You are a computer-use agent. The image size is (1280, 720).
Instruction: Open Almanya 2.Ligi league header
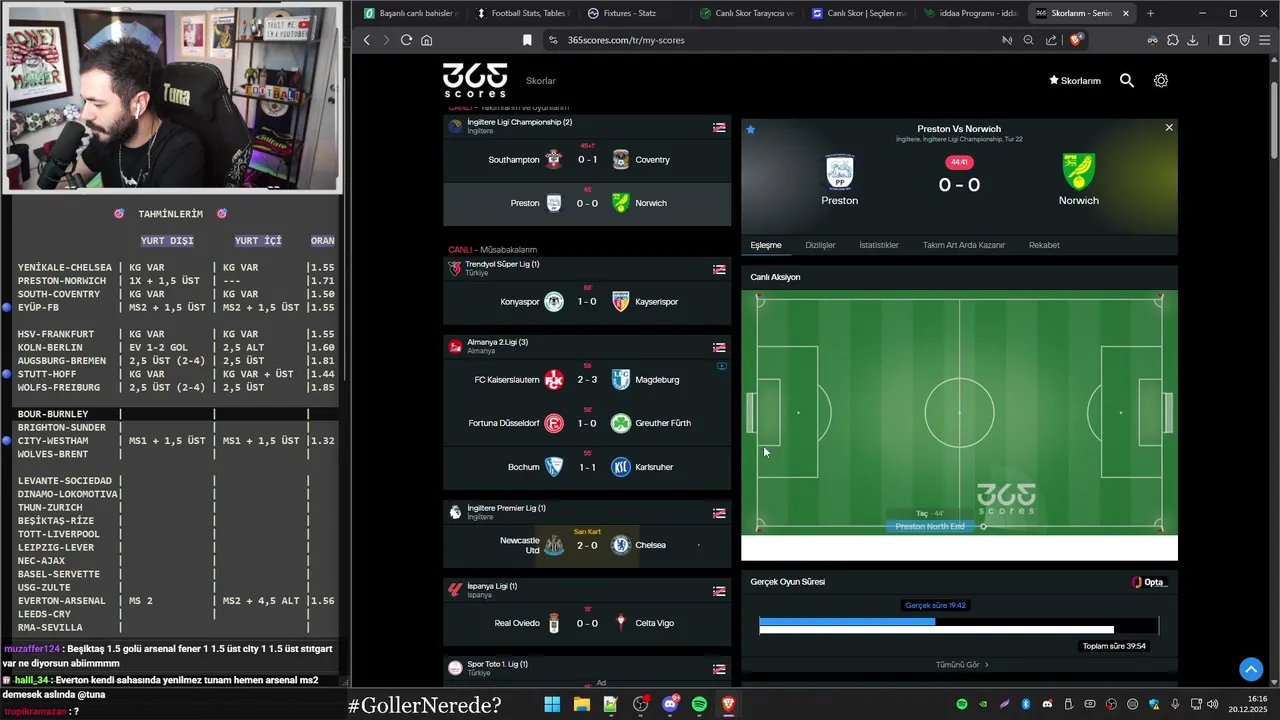pos(587,347)
